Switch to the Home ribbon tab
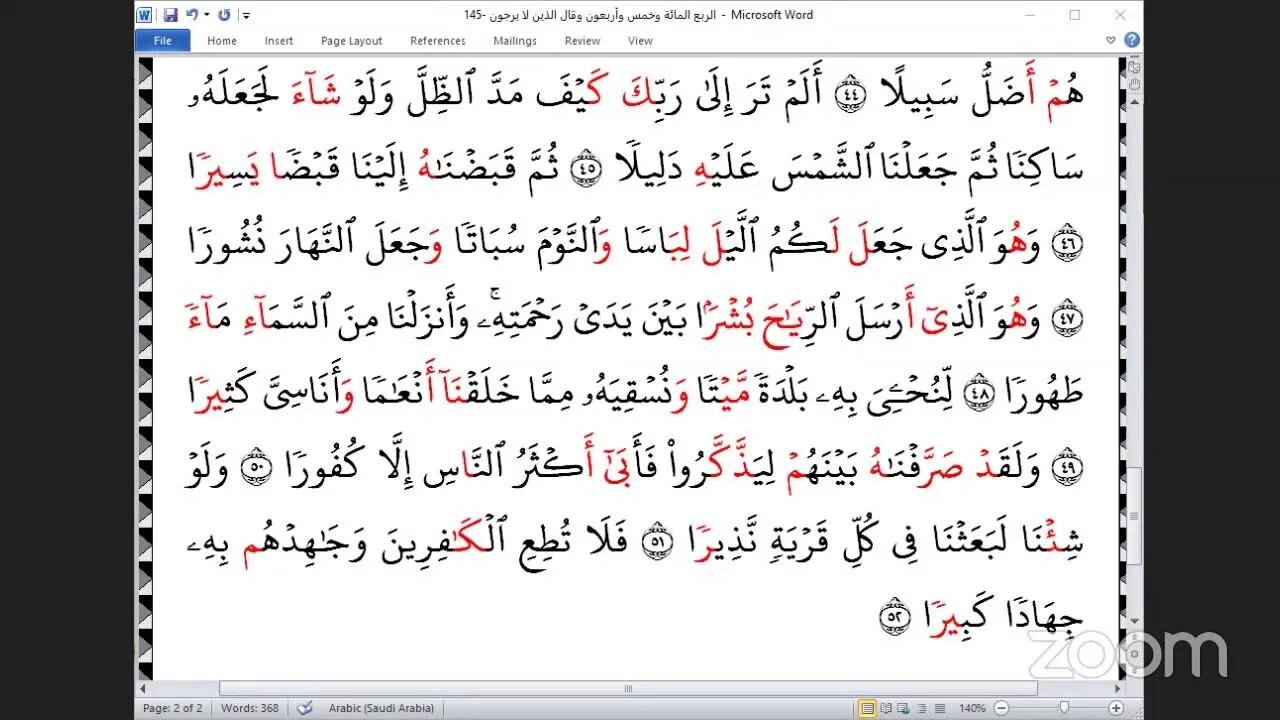This screenshot has height=720, width=1280. tap(222, 41)
